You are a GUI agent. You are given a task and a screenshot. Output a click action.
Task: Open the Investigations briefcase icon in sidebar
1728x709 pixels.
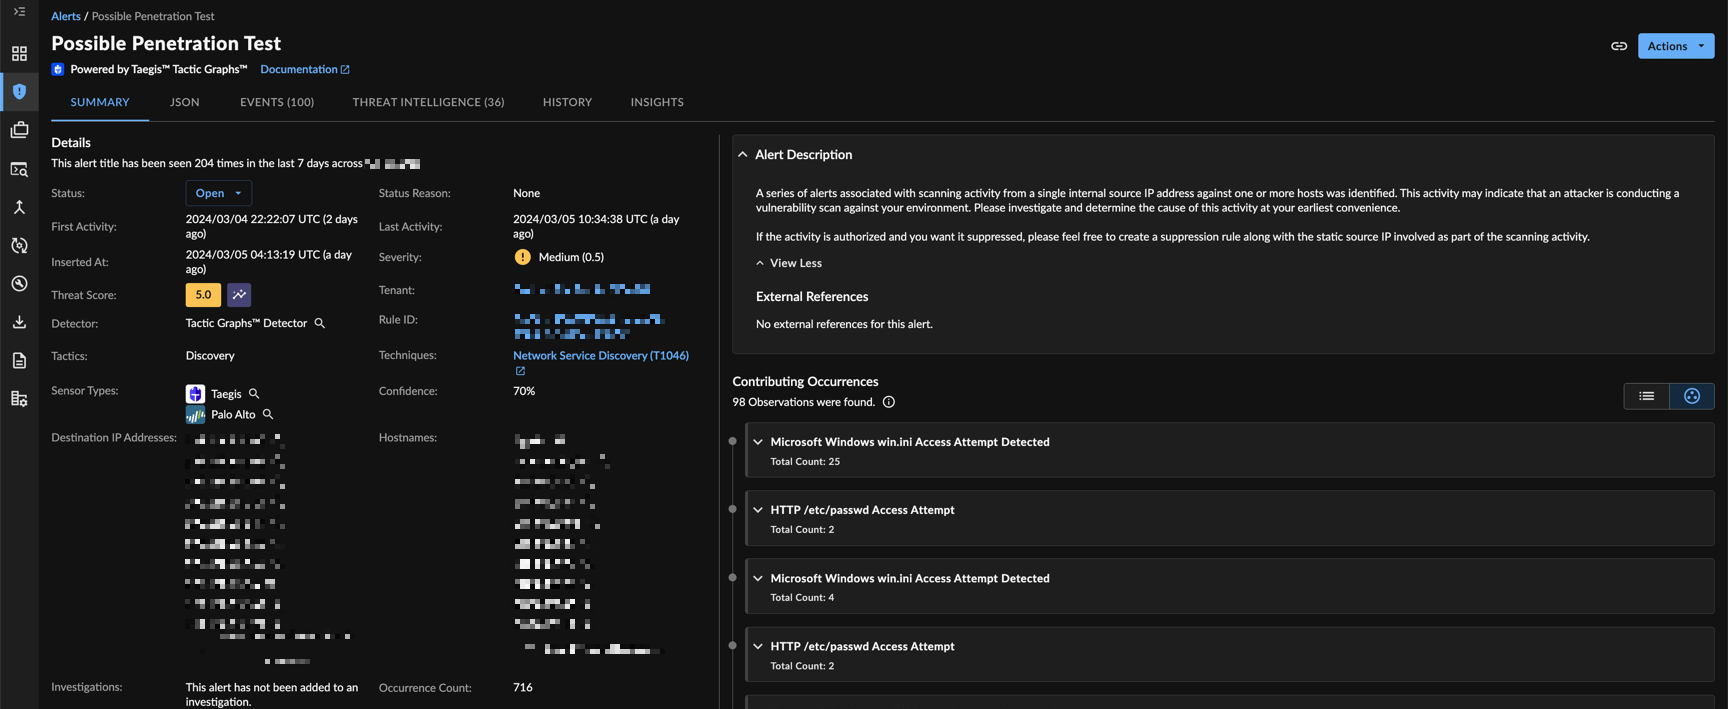coord(19,130)
